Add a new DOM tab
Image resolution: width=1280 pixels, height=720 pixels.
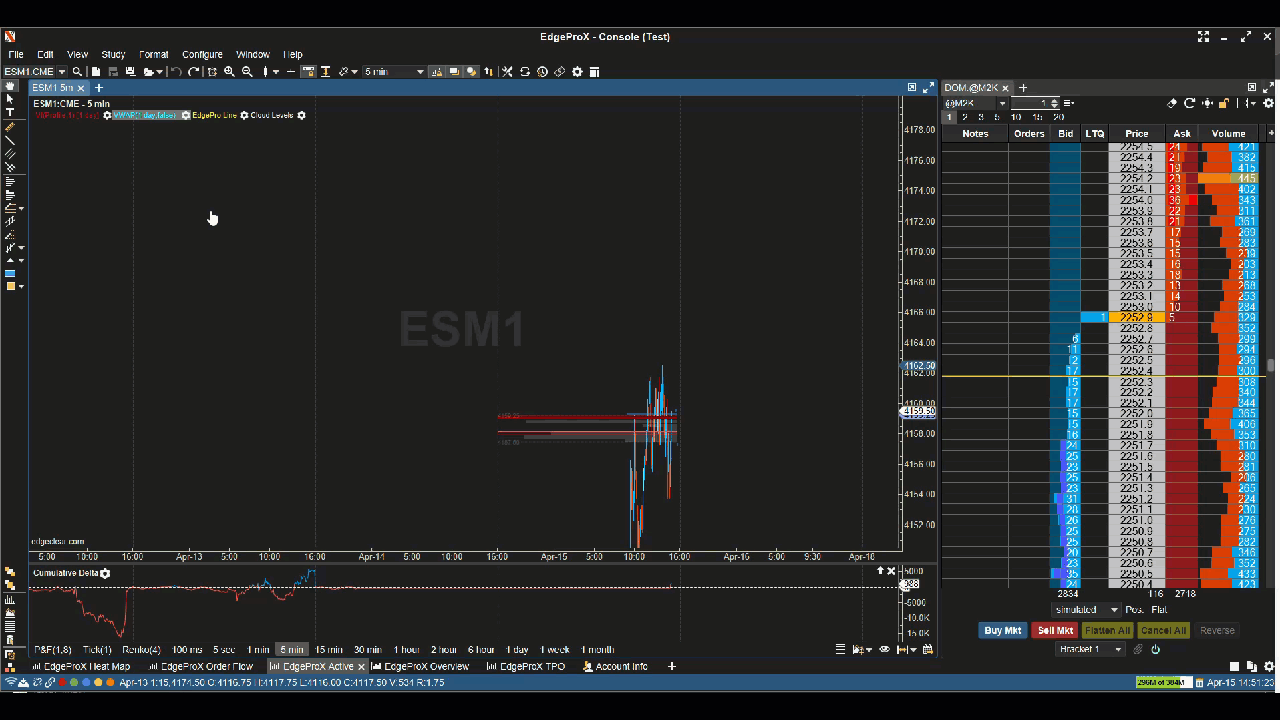pyautogui.click(x=1023, y=88)
